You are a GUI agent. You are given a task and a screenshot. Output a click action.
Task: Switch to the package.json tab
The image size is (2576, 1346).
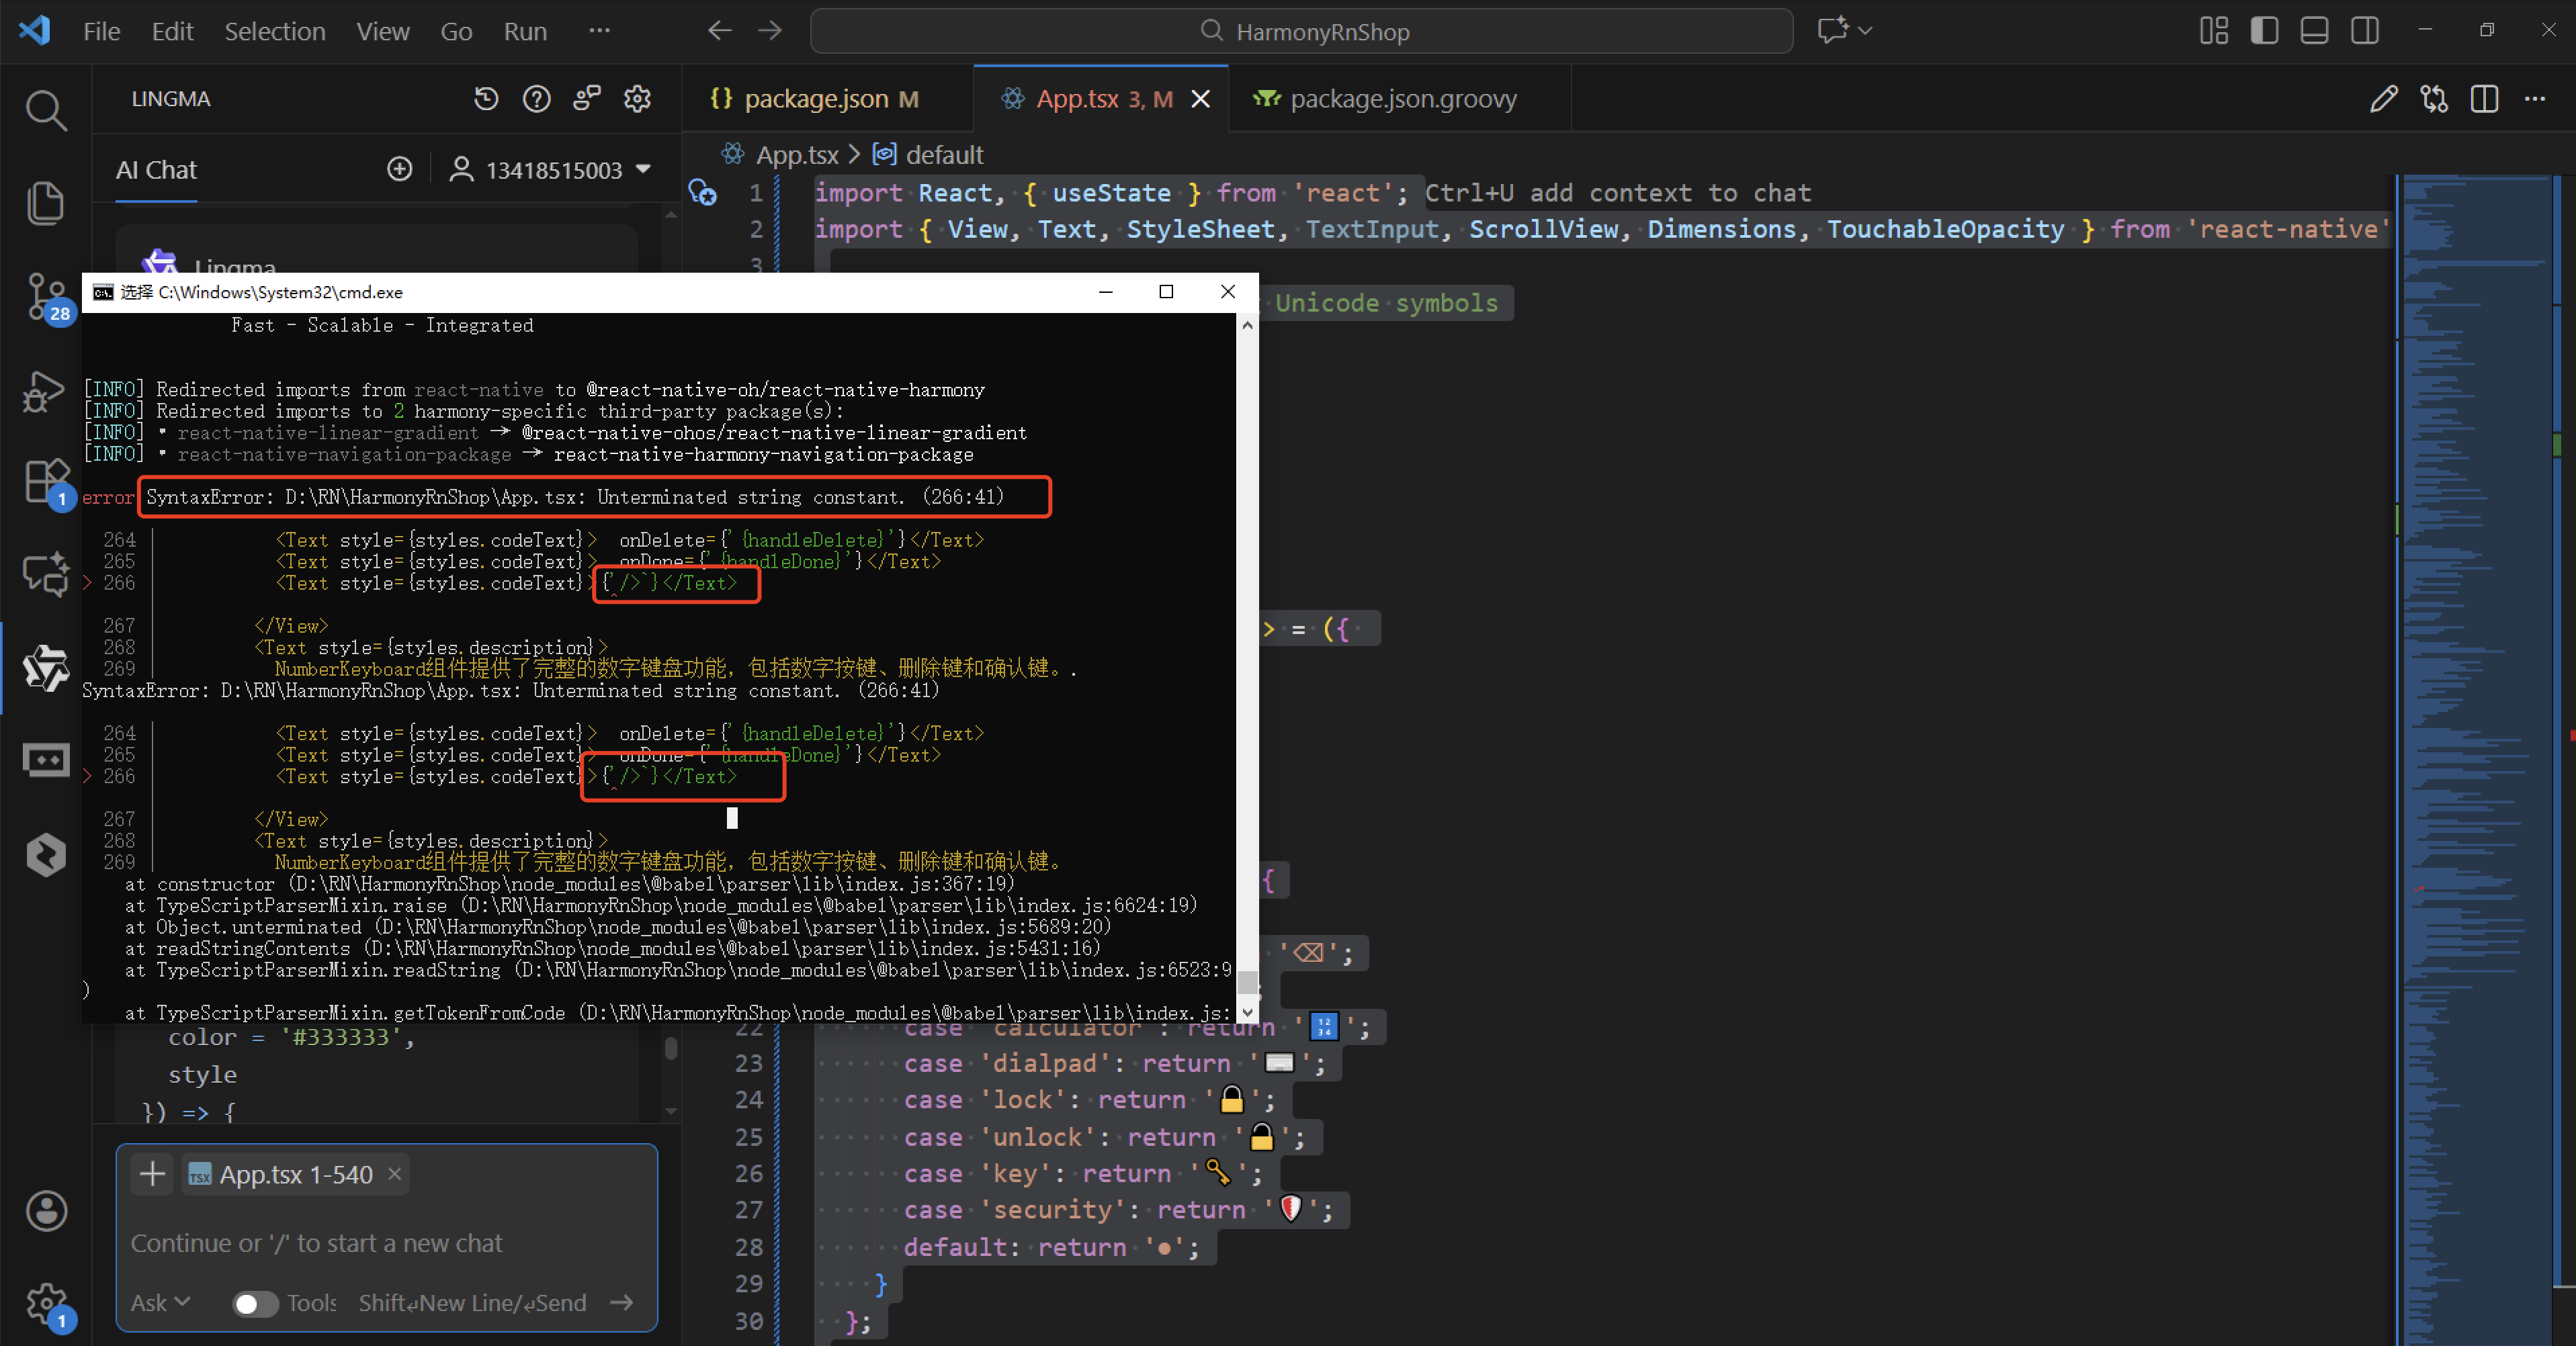pos(815,99)
